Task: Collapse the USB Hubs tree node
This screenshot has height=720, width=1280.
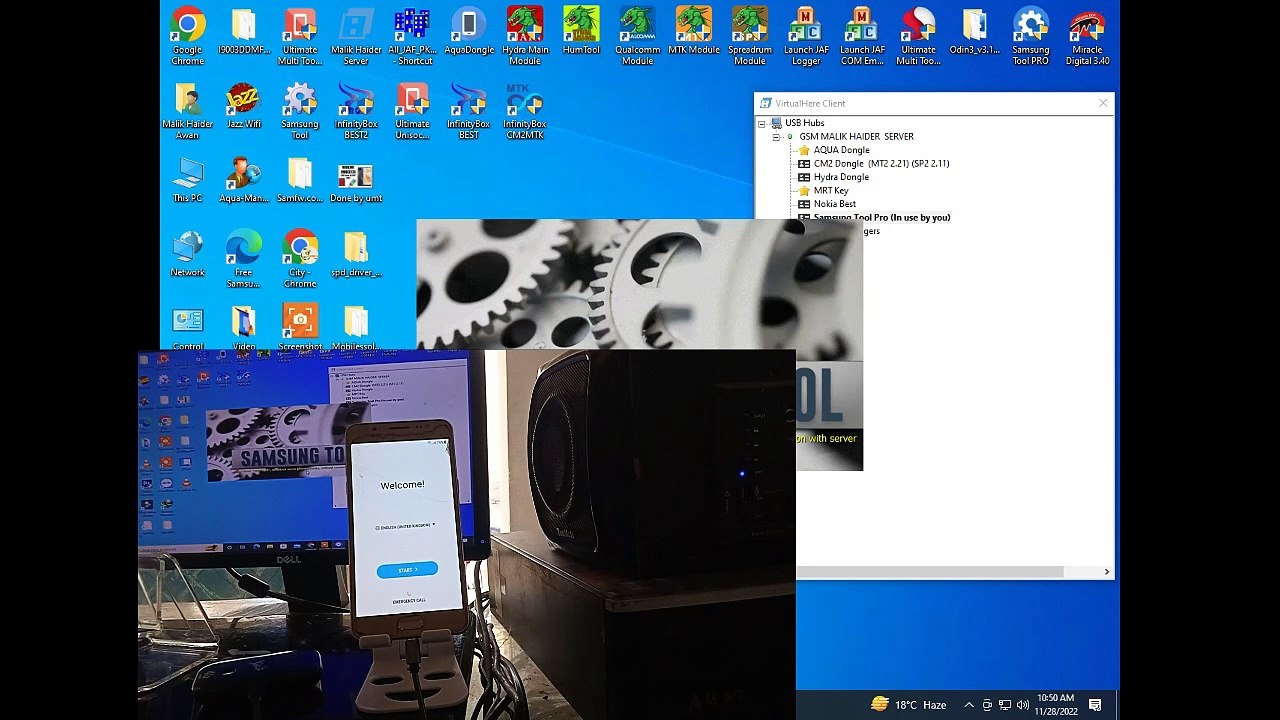Action: tap(762, 123)
